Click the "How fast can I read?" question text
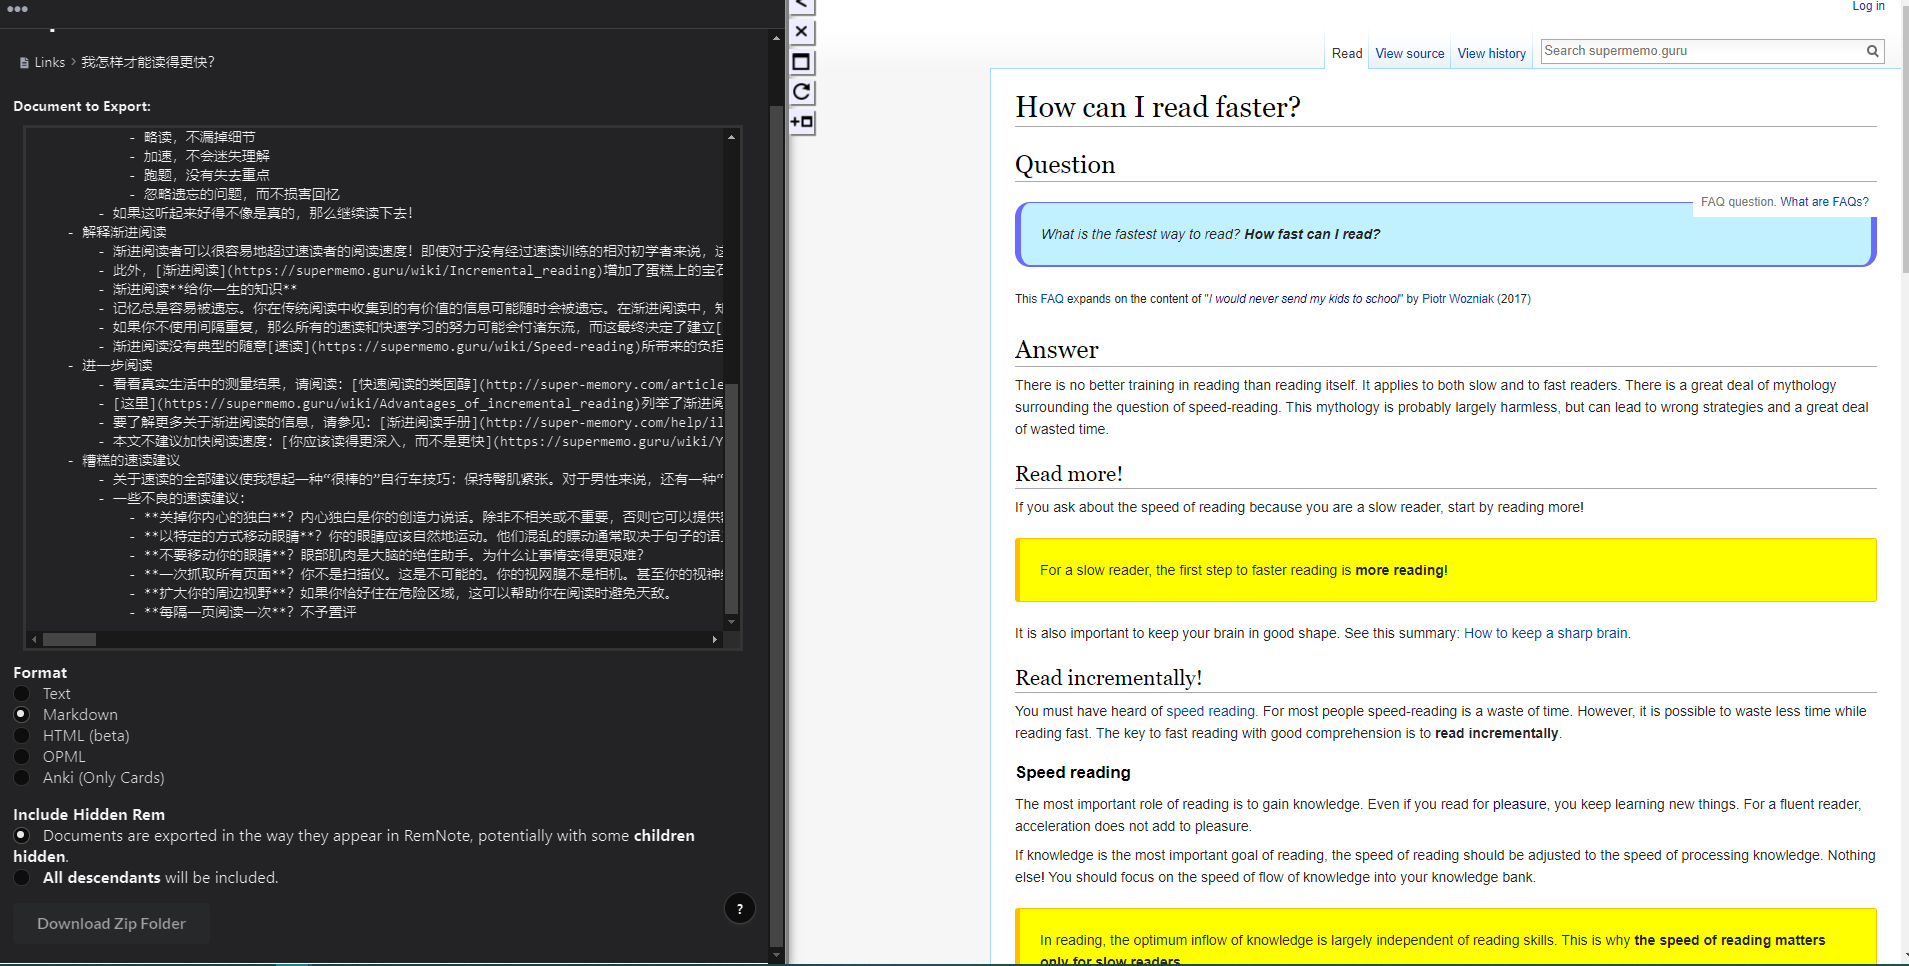 1312,235
